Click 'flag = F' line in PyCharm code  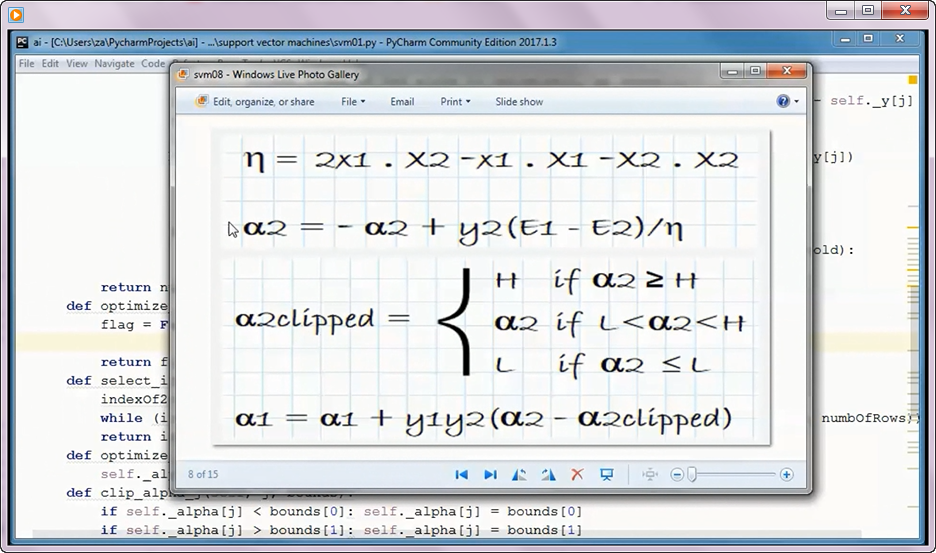click(x=134, y=325)
